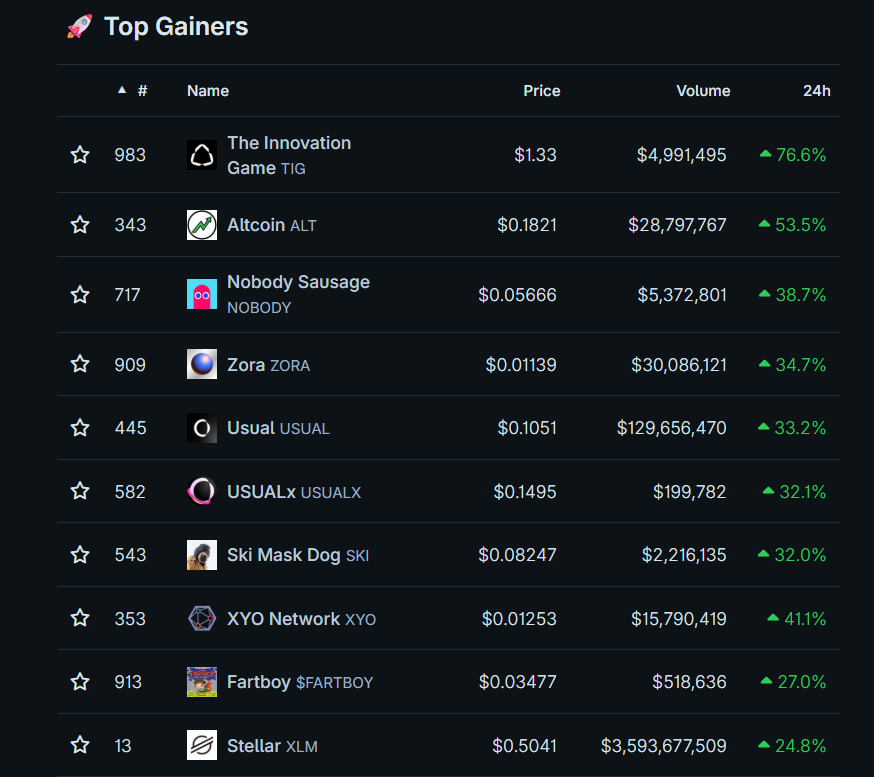The height and width of the screenshot is (777, 874).
Task: Click the Usual USUAL ring logo
Action: point(202,428)
